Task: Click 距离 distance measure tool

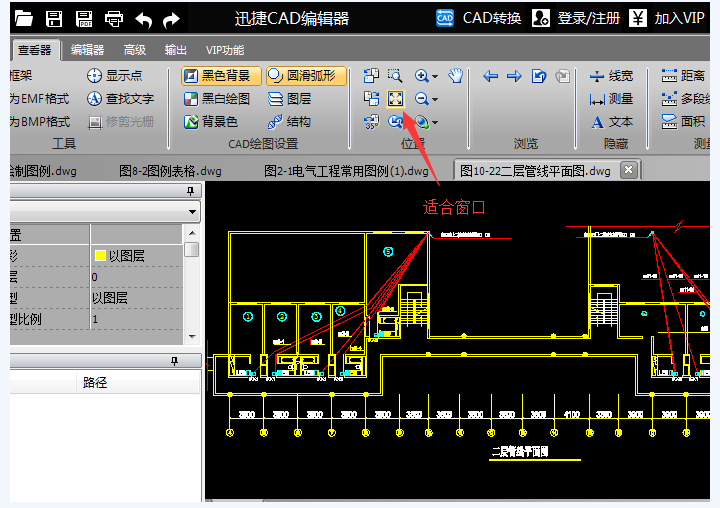Action: coord(683,75)
